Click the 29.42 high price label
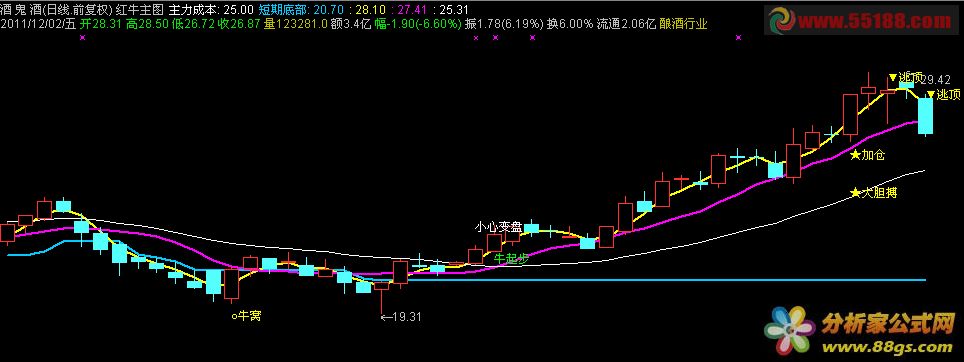Image resolution: width=964 pixels, height=362 pixels. (x=937, y=79)
